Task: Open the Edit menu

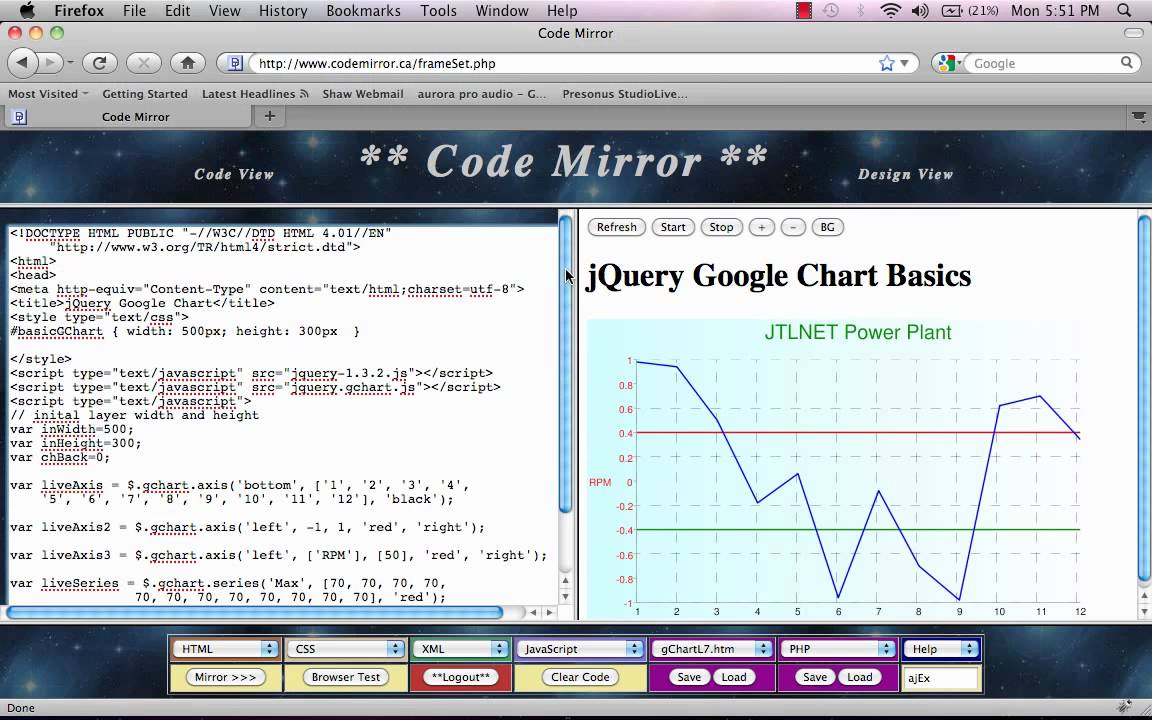Action: (x=177, y=10)
